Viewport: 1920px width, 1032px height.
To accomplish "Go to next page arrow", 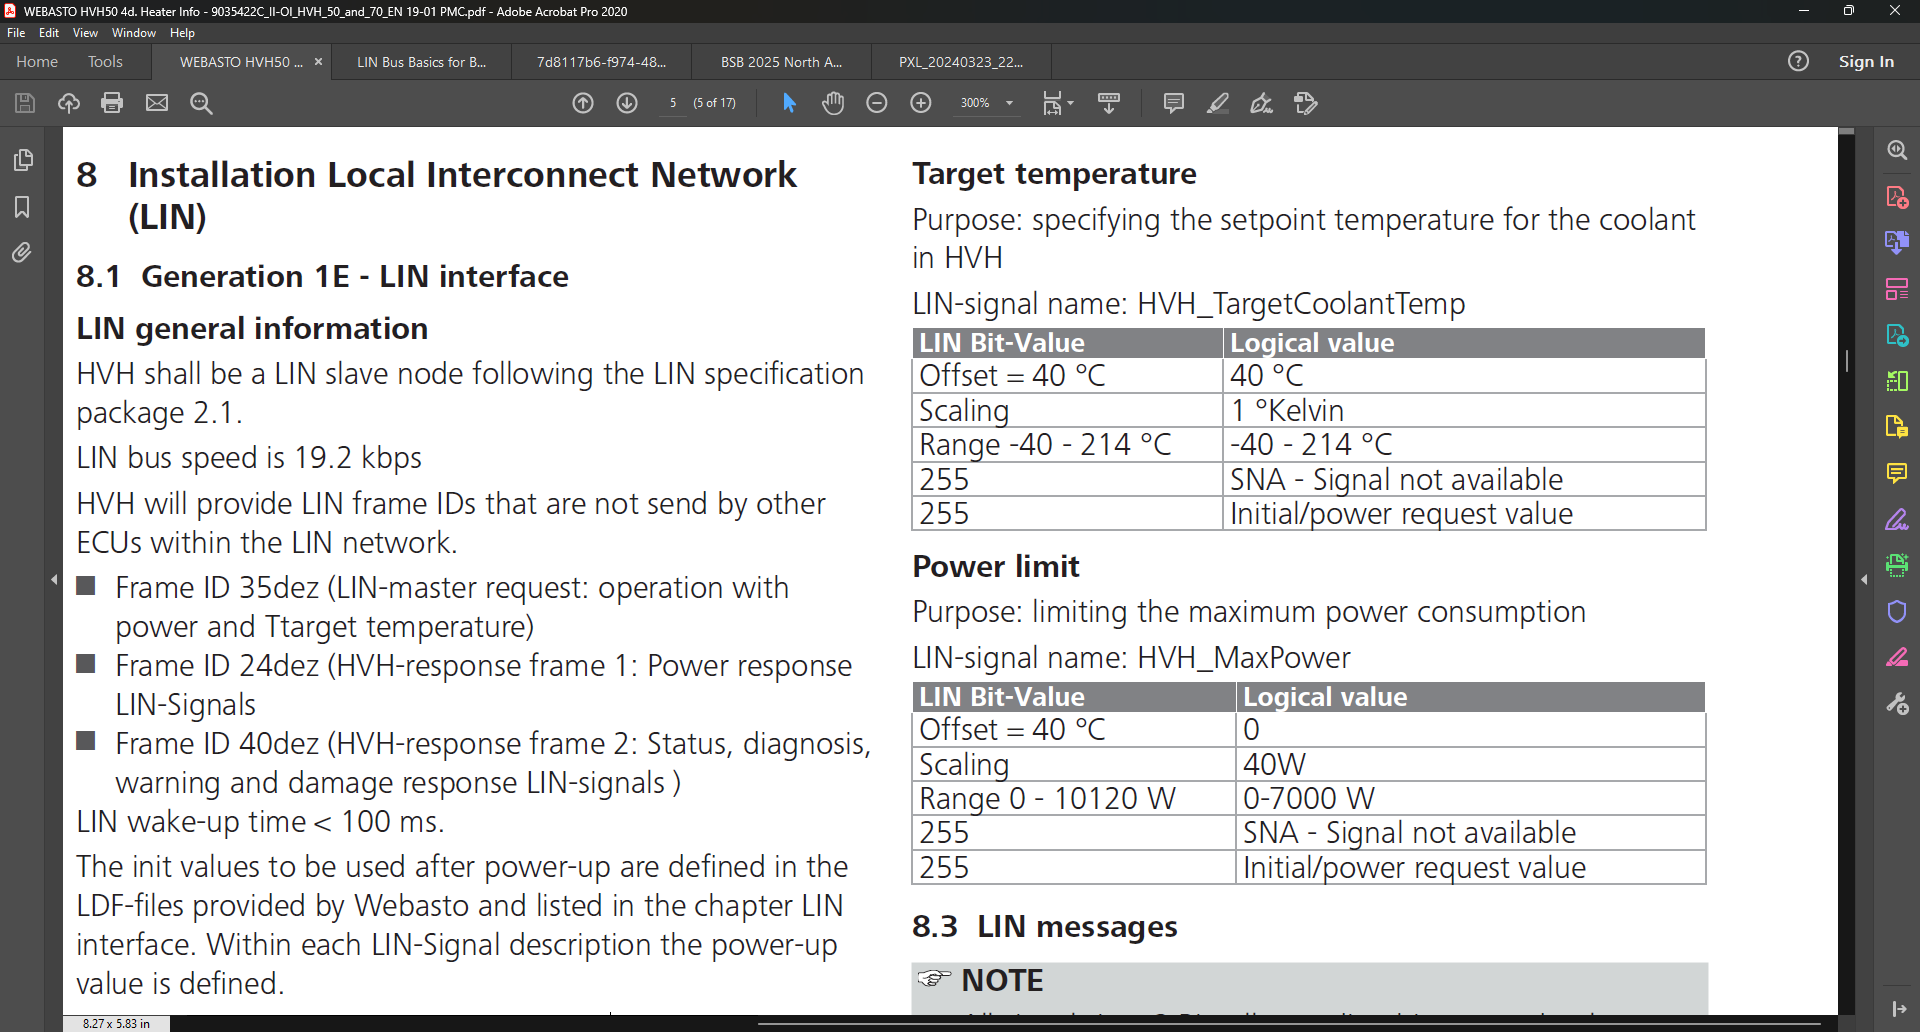I will coord(627,103).
